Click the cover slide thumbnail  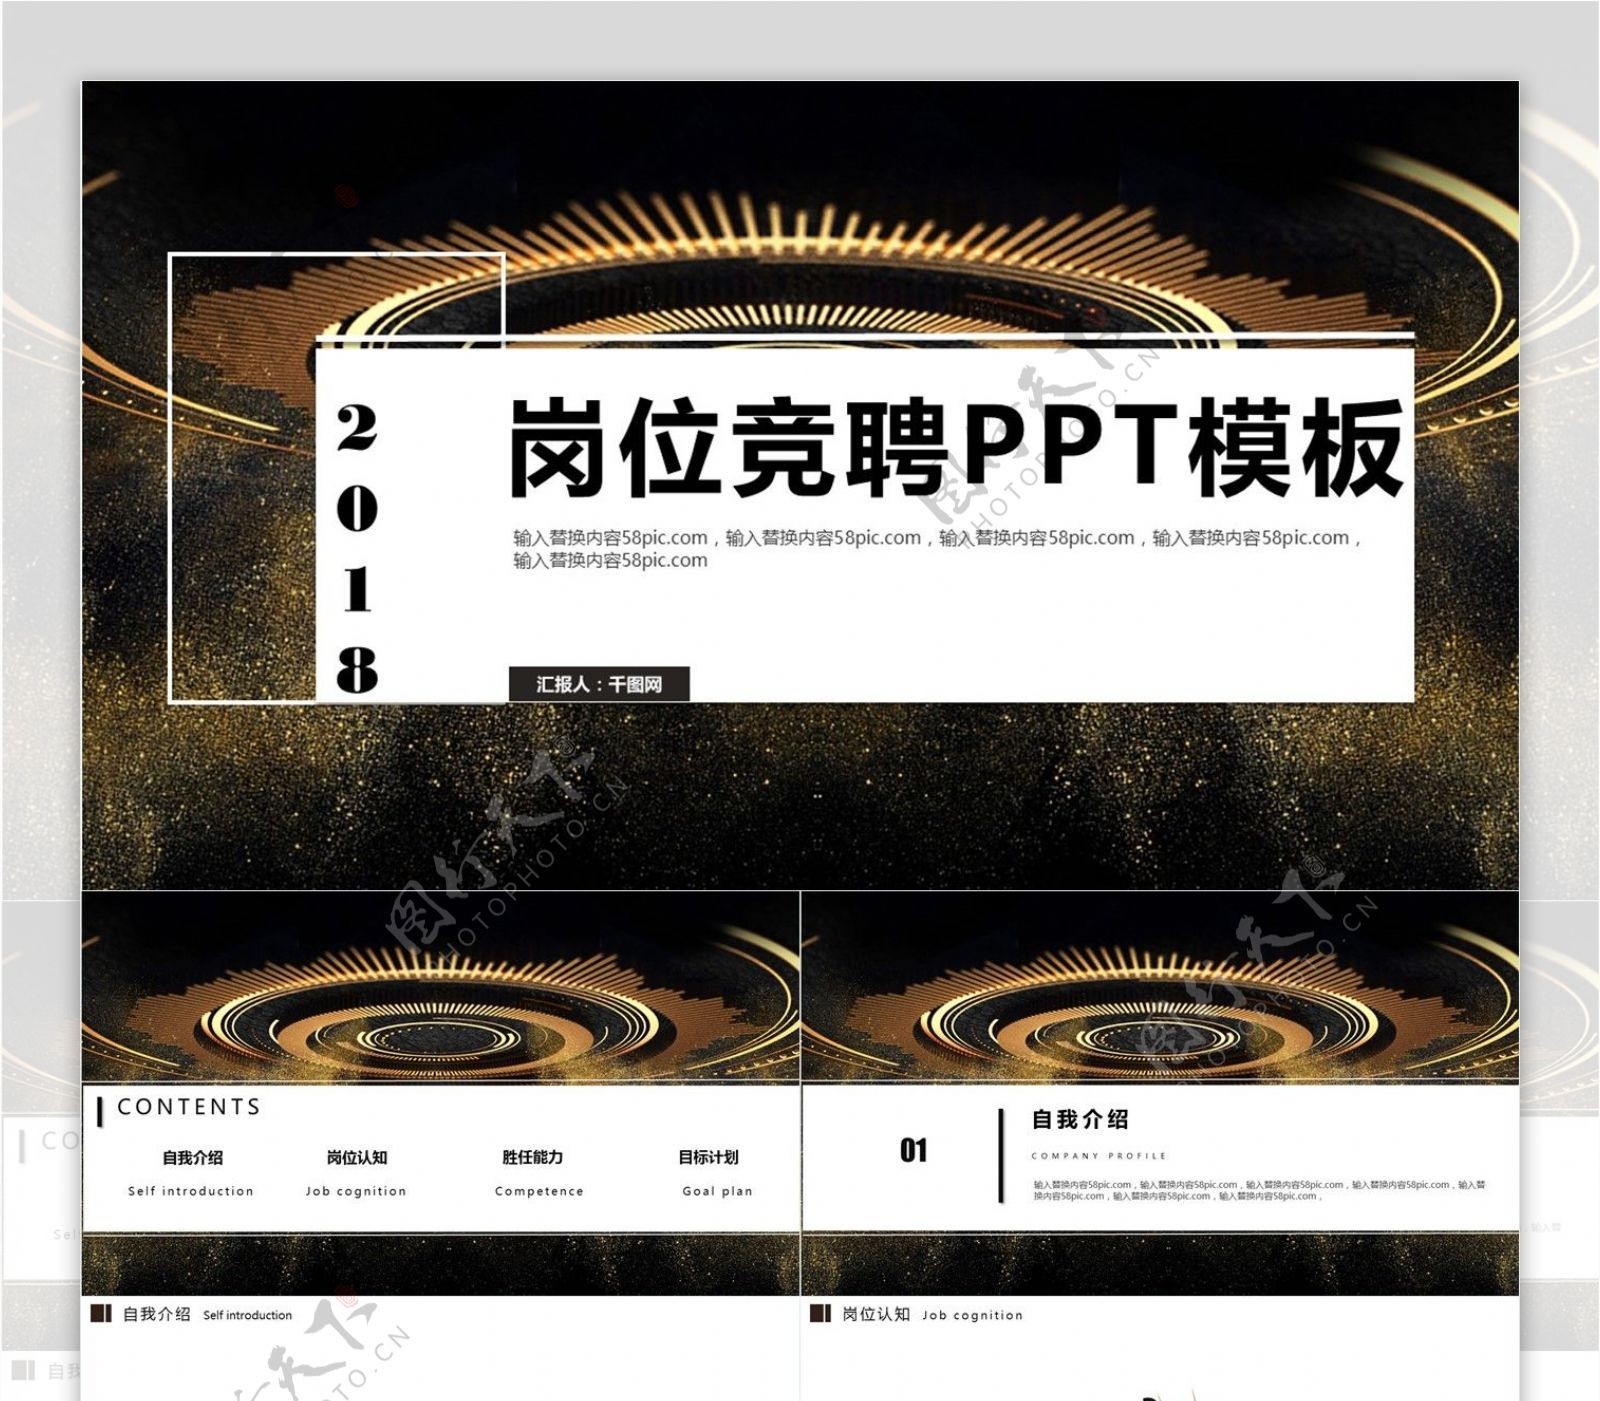point(800,485)
